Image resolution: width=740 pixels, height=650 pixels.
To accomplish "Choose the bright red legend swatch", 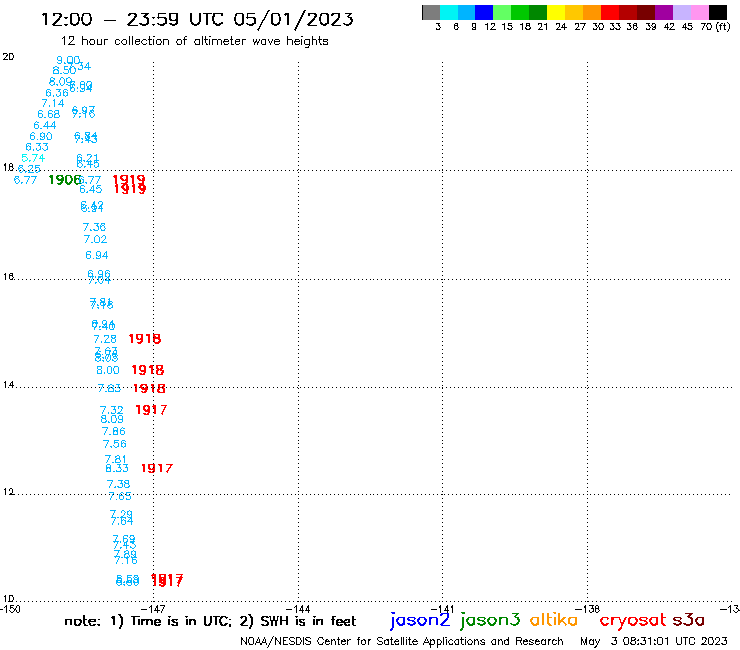I will point(610,12).
